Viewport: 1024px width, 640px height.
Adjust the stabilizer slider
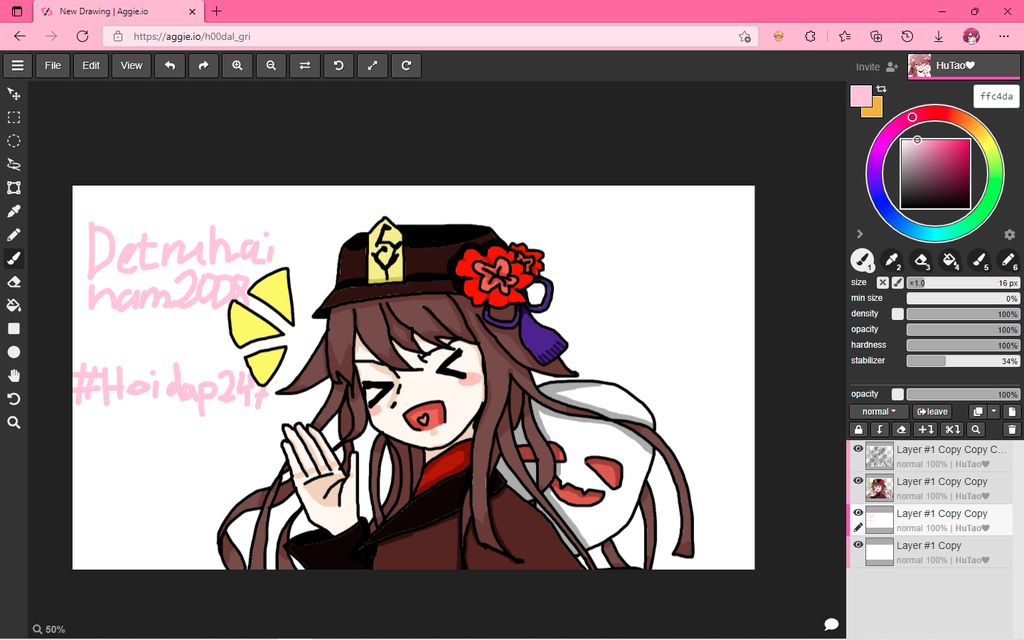[963, 360]
